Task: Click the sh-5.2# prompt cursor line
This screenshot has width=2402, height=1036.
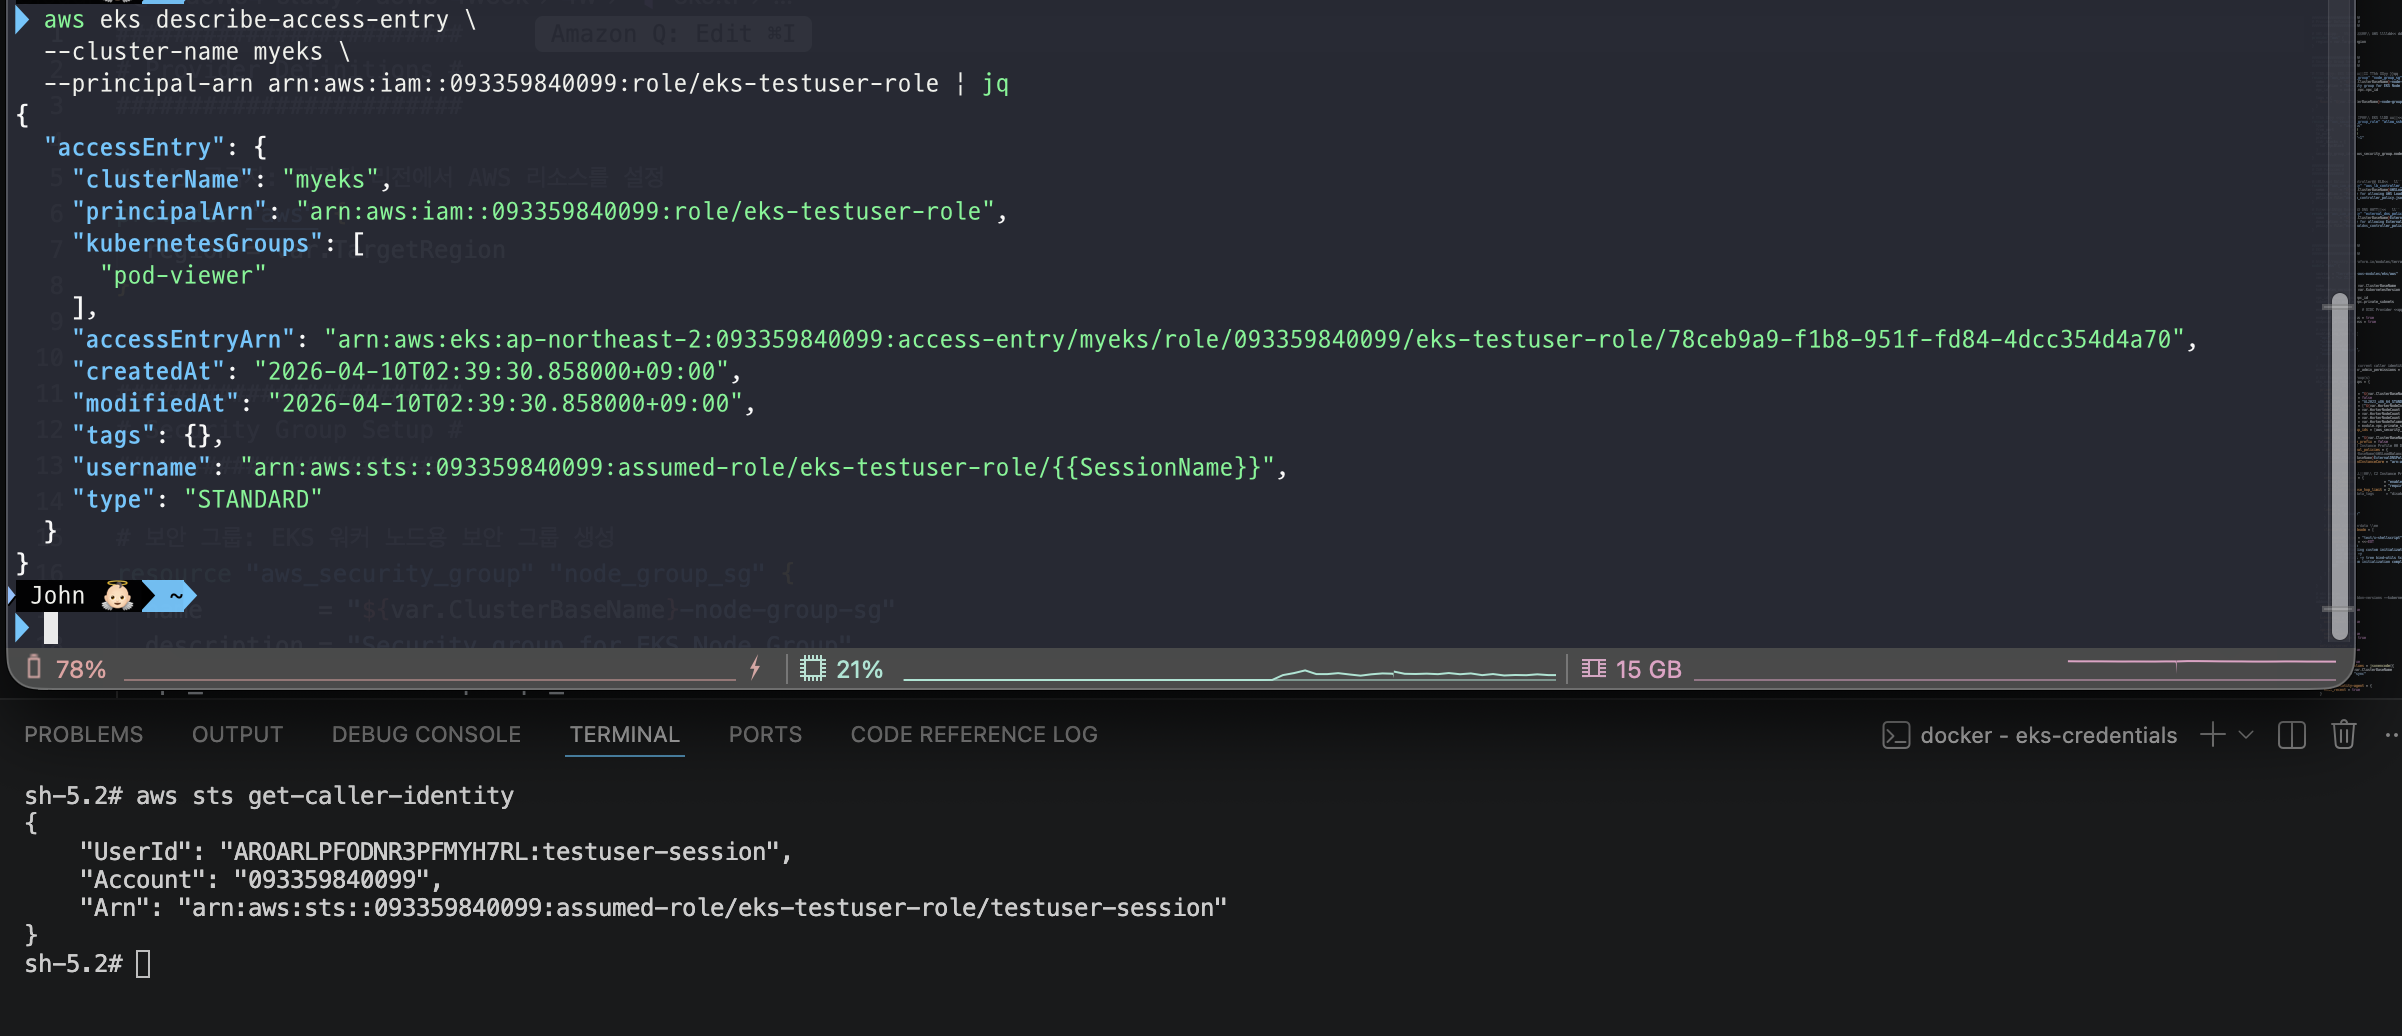Action: [87, 964]
